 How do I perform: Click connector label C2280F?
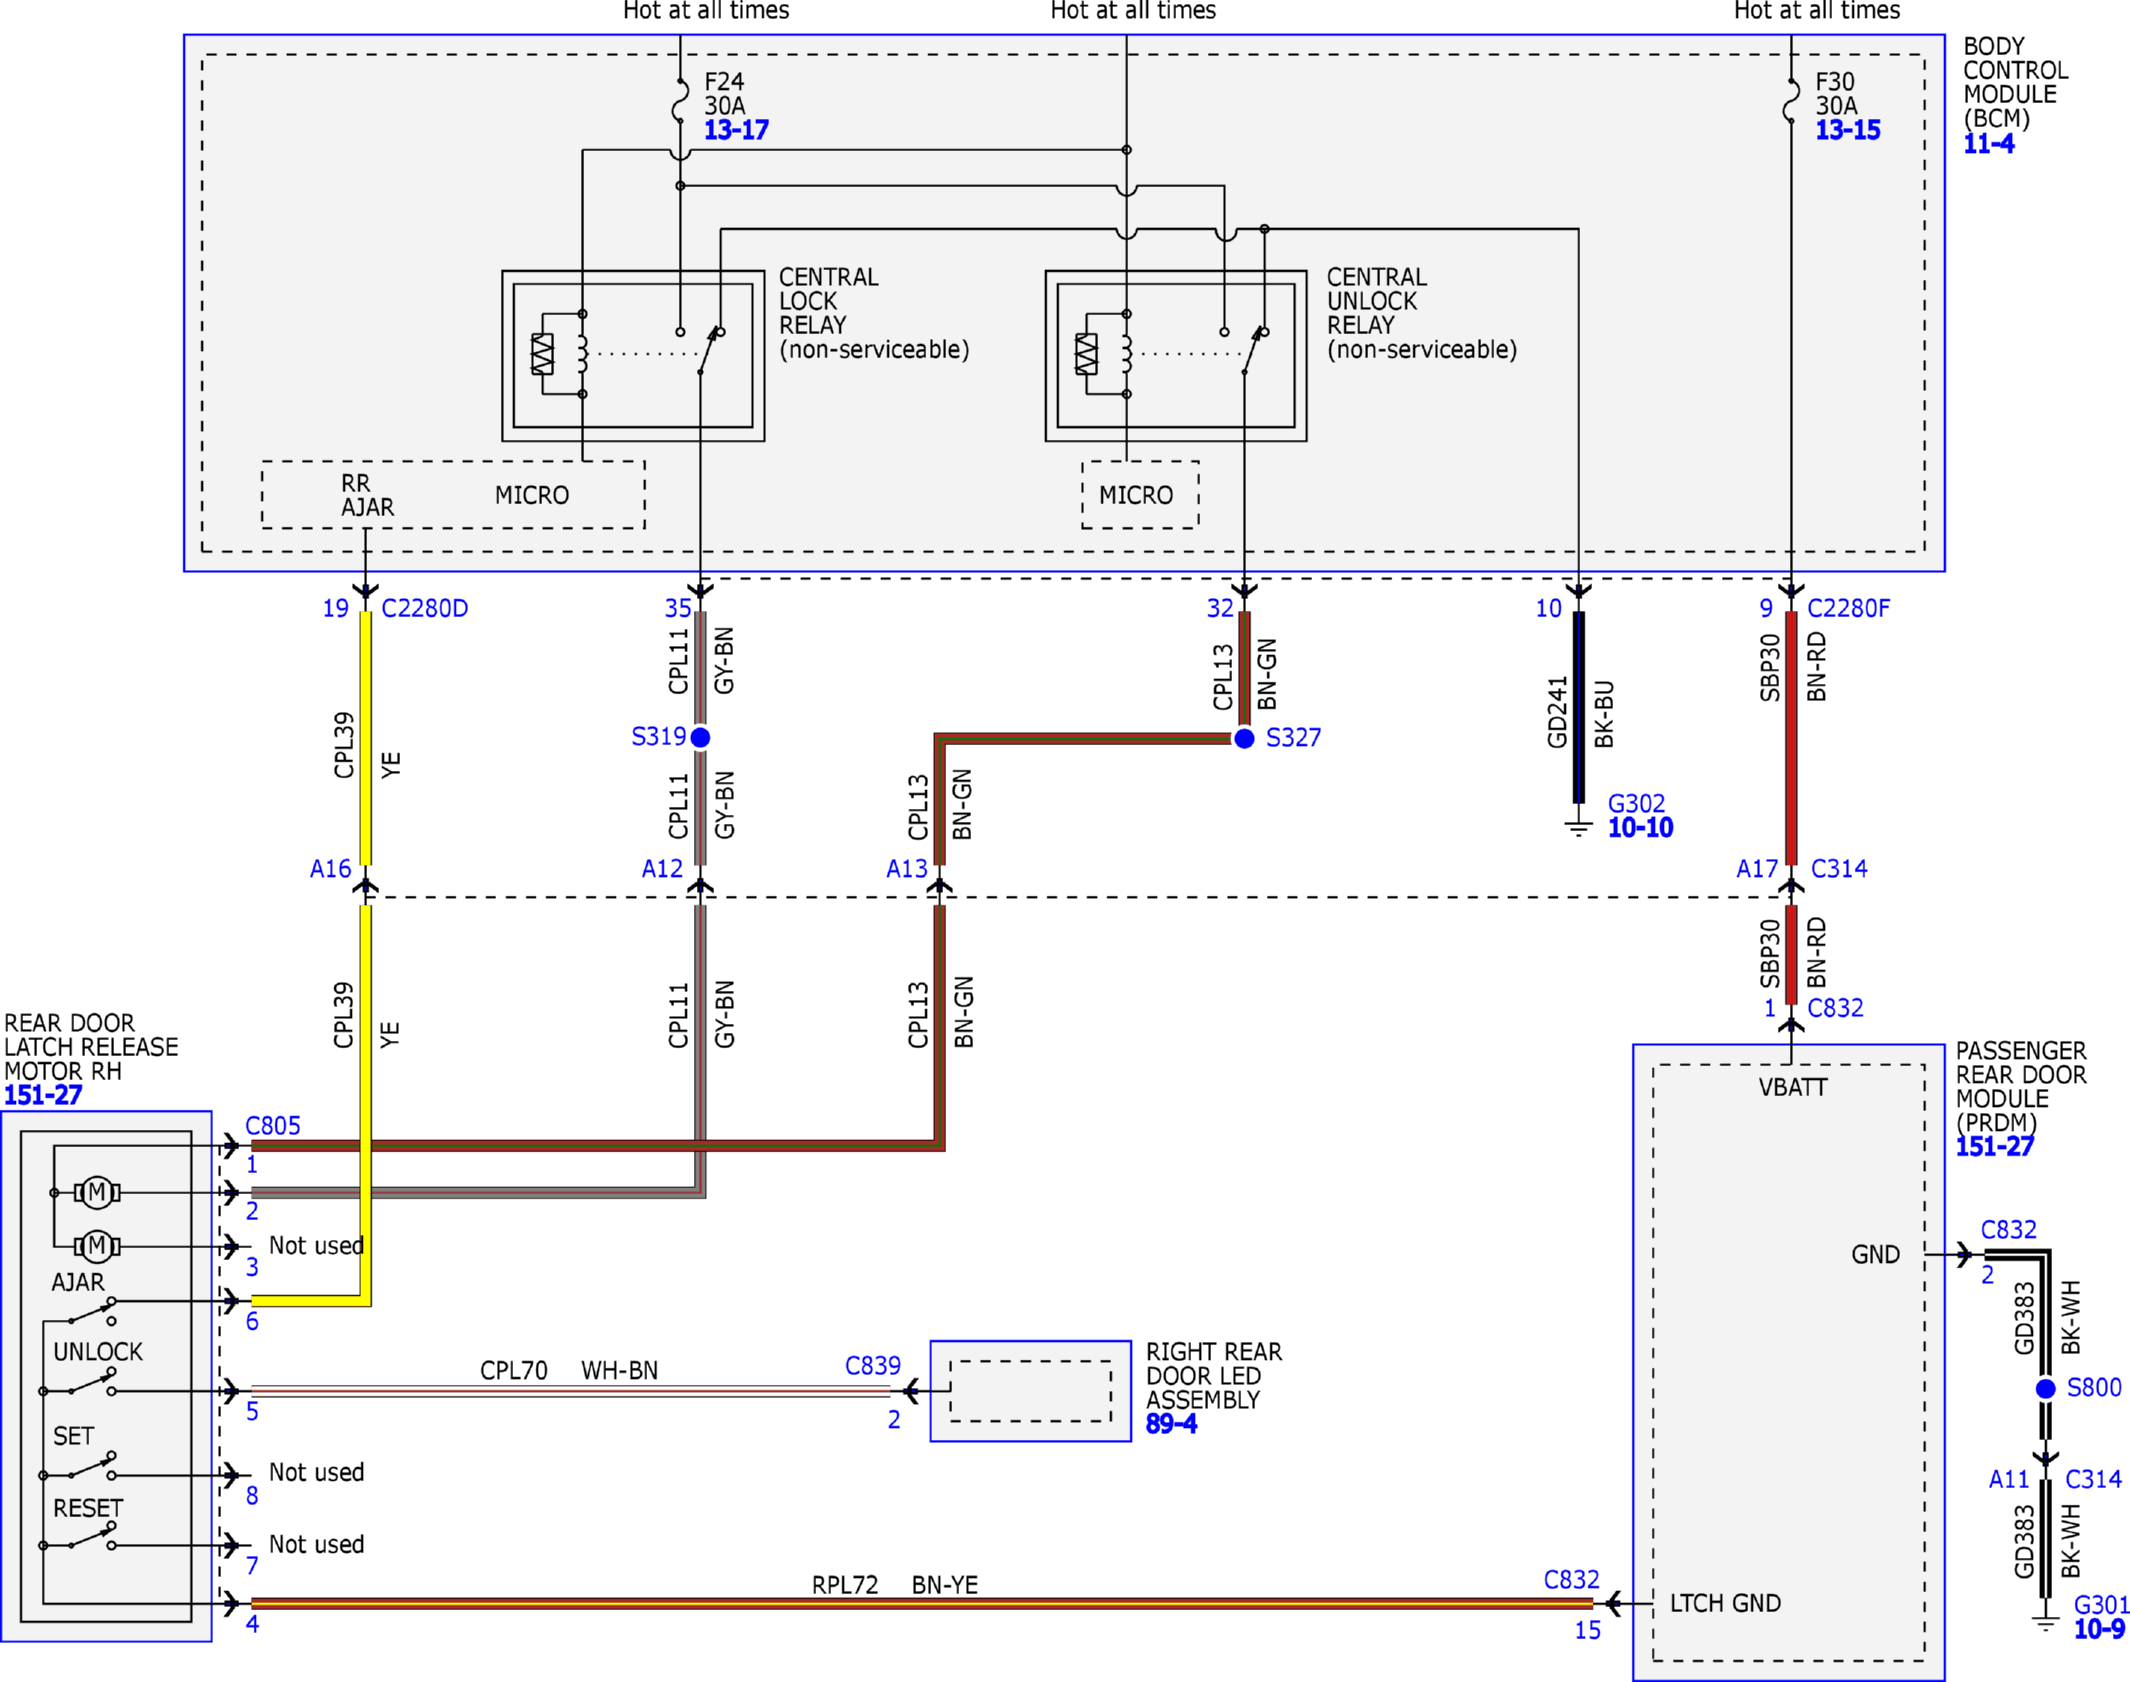(1849, 608)
